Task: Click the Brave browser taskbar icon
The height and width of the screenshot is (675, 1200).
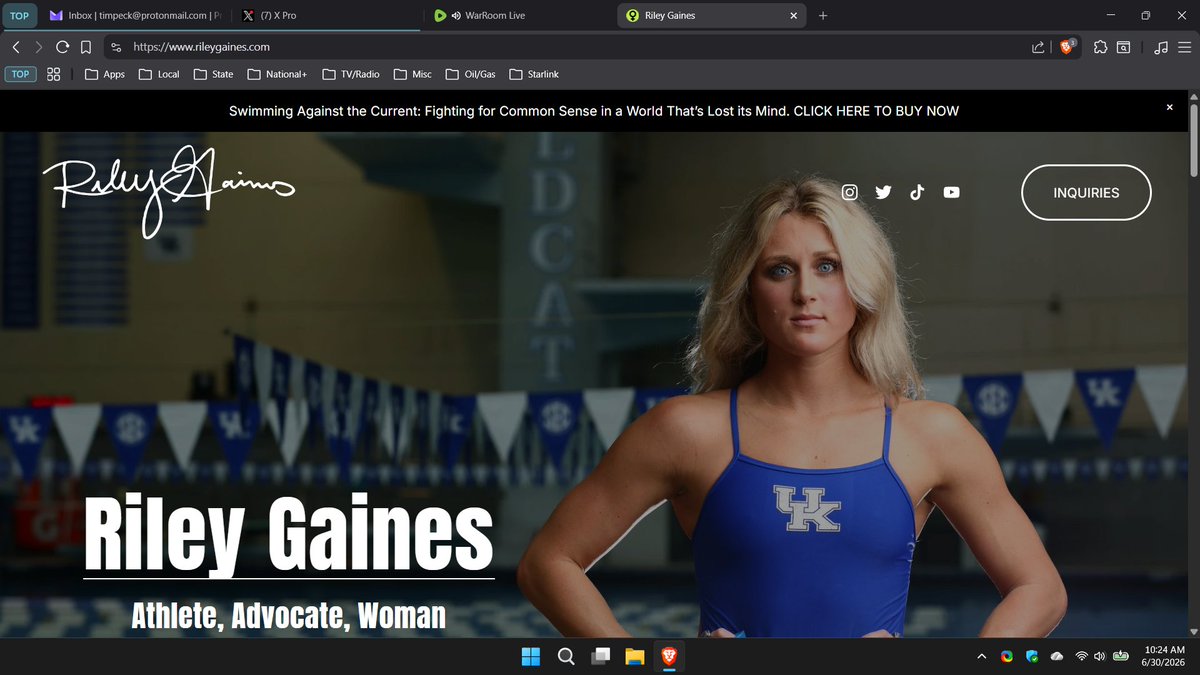Action: pos(668,655)
